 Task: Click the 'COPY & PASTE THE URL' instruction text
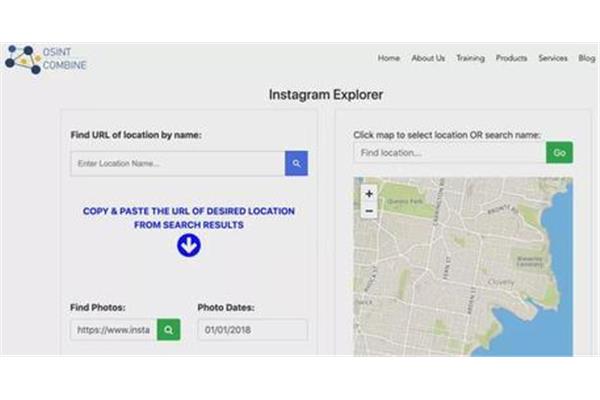click(189, 218)
